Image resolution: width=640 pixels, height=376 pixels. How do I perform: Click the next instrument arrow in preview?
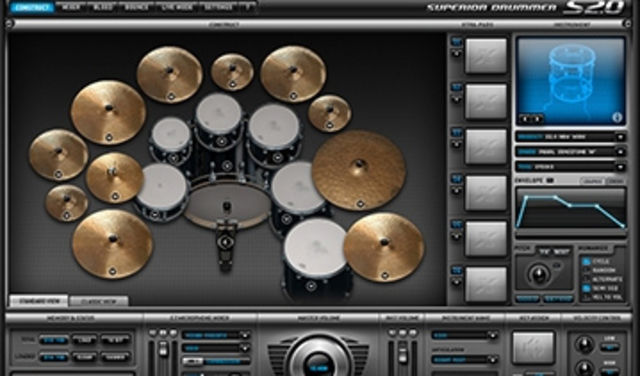pos(537,119)
